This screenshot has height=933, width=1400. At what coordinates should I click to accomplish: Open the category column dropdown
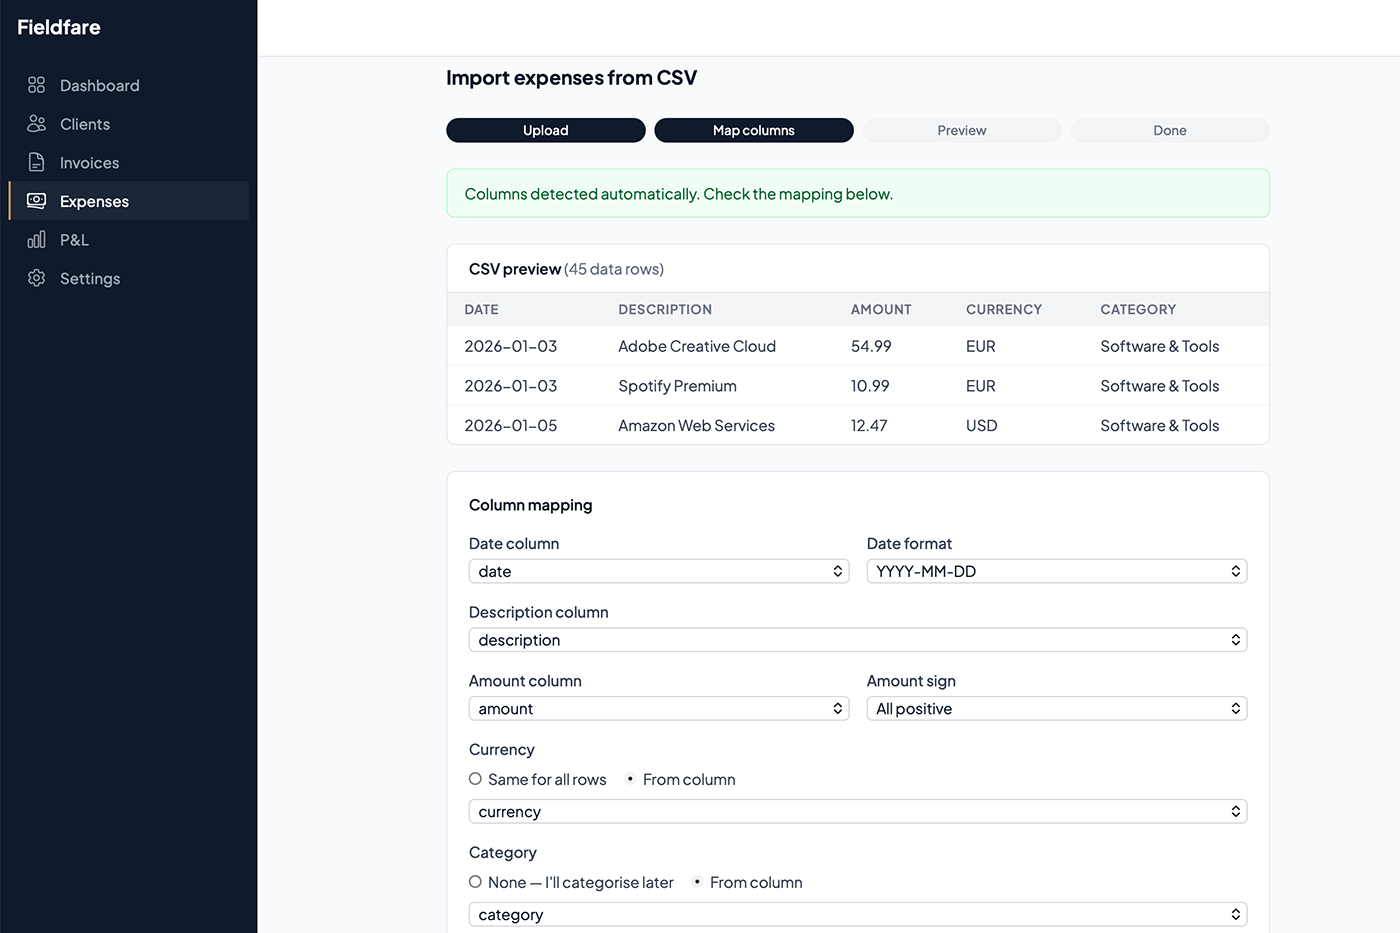click(x=857, y=914)
